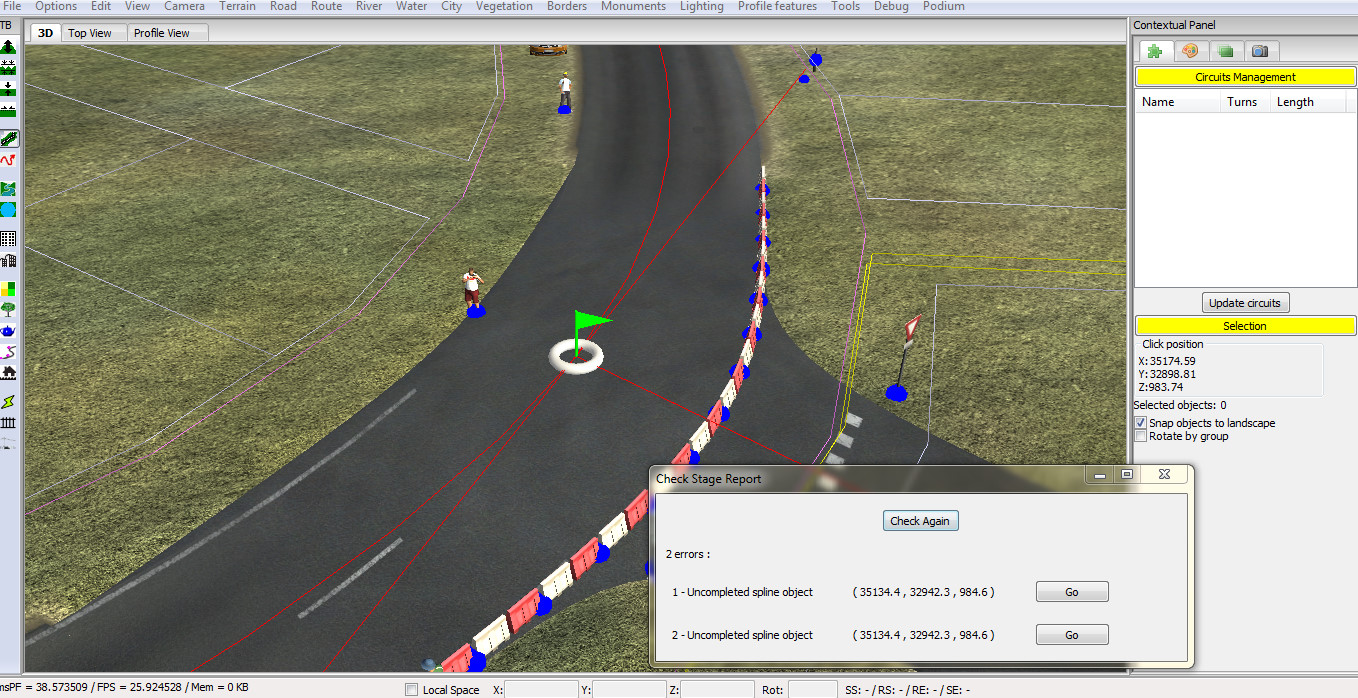
Task: Switch to the Top View tab
Action: coord(90,33)
